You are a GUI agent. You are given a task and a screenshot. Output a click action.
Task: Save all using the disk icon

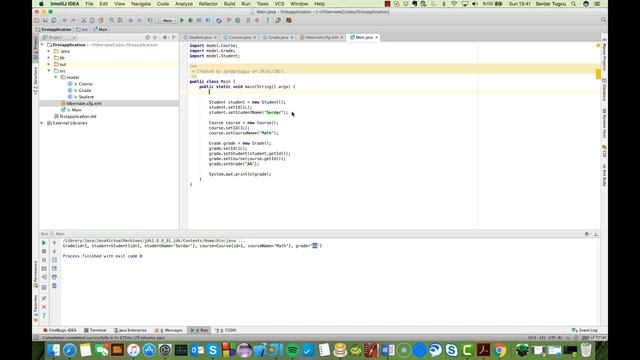[x=45, y=20]
